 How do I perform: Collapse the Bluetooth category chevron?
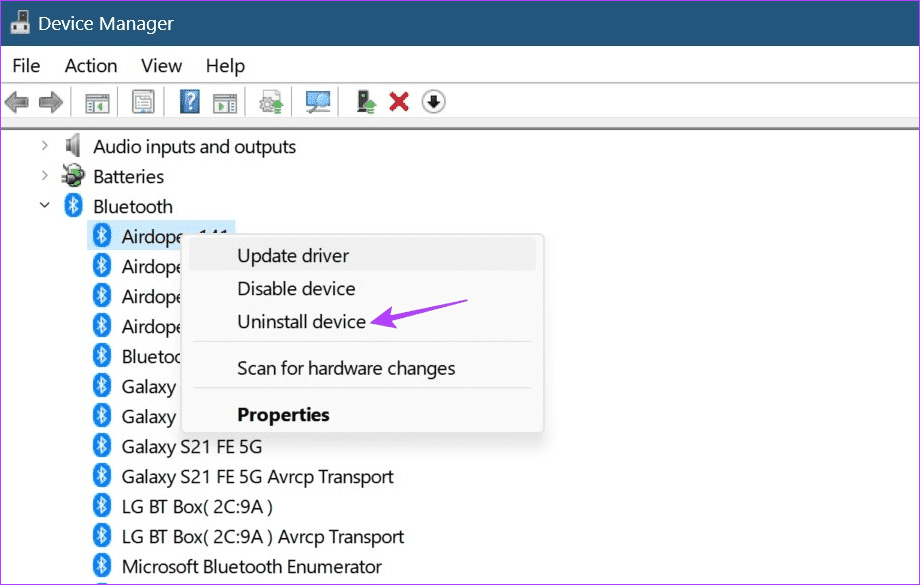pos(45,205)
